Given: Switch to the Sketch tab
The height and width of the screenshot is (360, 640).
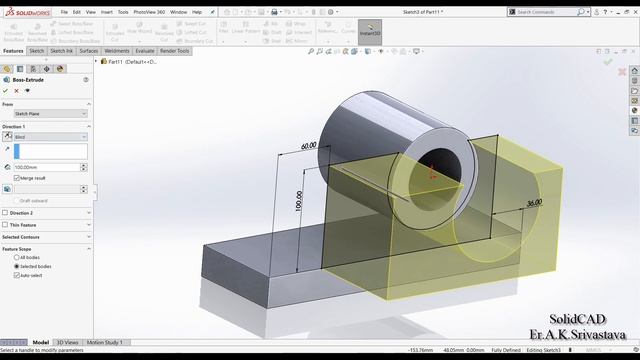Looking at the screenshot, I should click(x=36, y=51).
